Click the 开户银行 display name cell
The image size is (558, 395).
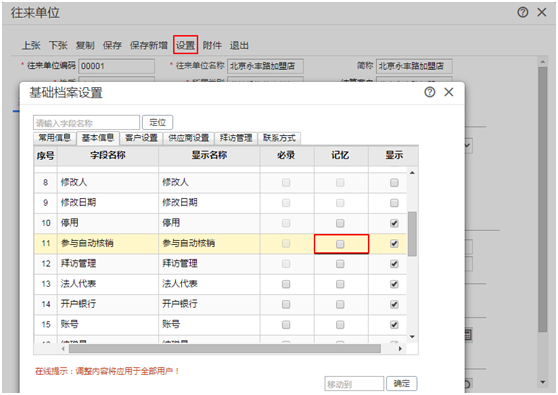(x=209, y=305)
